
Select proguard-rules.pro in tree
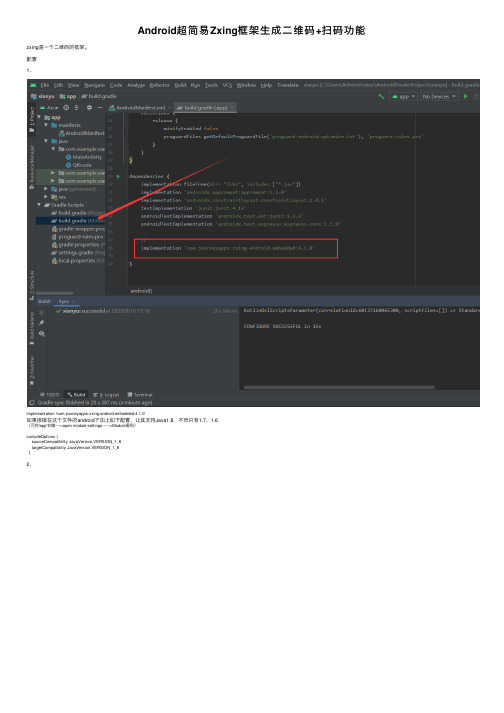pyautogui.click(x=78, y=237)
